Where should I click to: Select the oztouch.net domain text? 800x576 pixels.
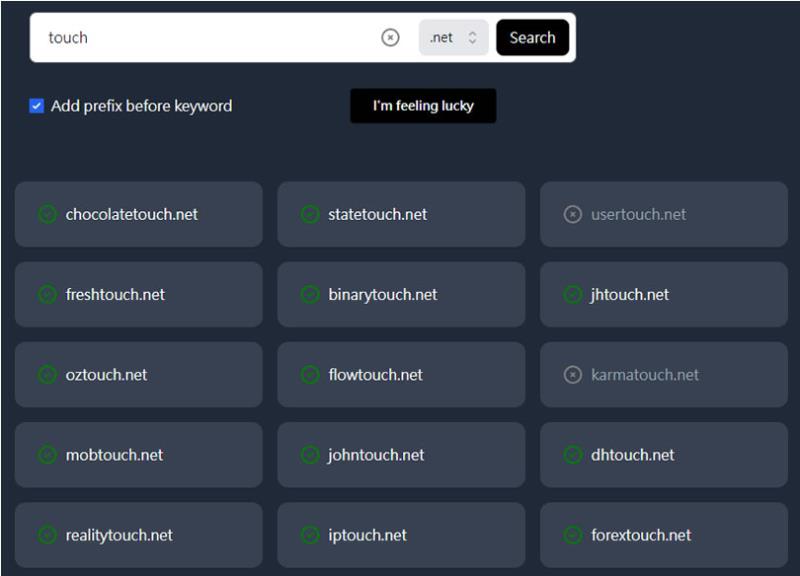tap(106, 375)
